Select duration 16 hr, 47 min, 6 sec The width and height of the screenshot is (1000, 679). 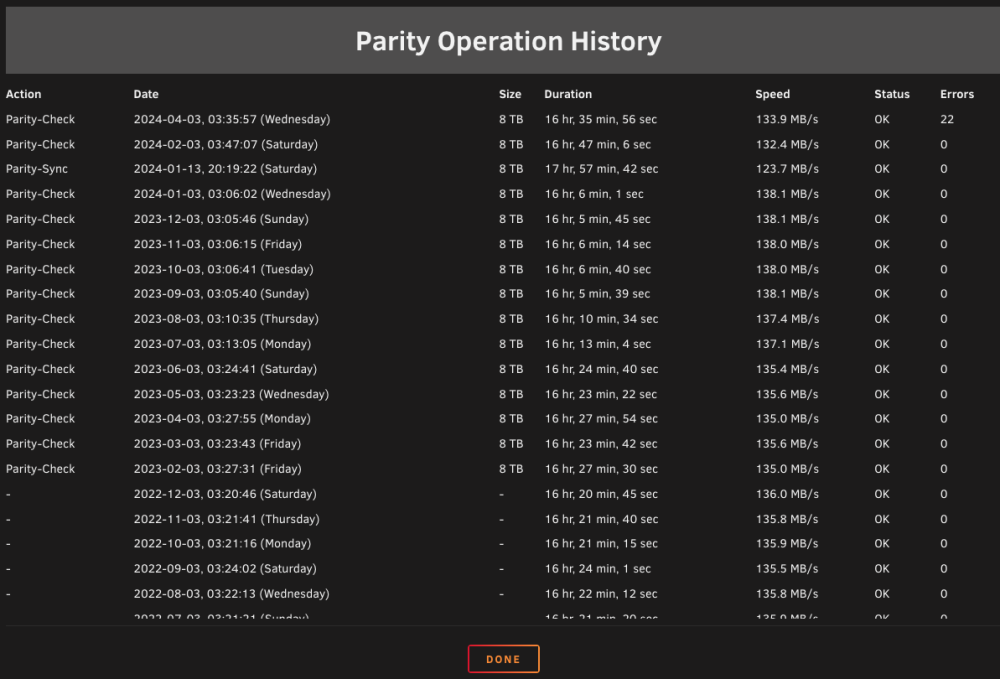pyautogui.click(x=598, y=144)
